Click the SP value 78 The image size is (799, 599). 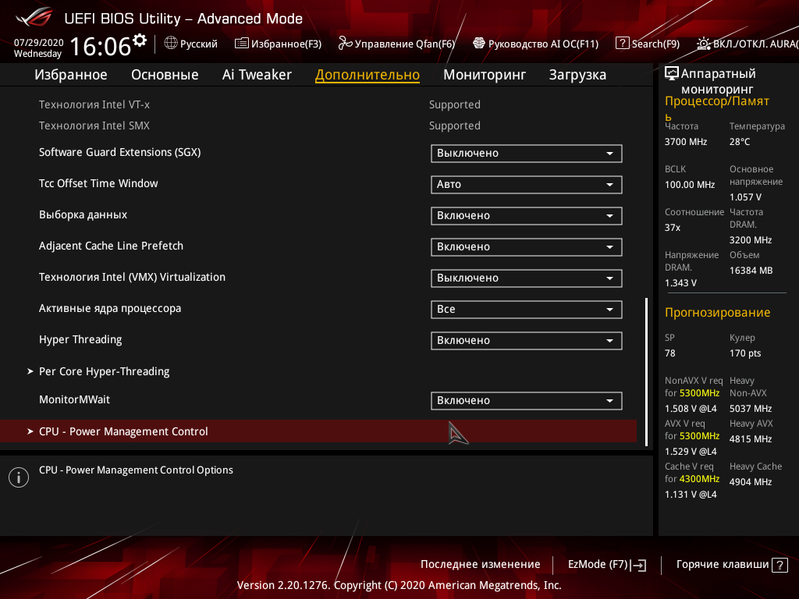point(670,353)
